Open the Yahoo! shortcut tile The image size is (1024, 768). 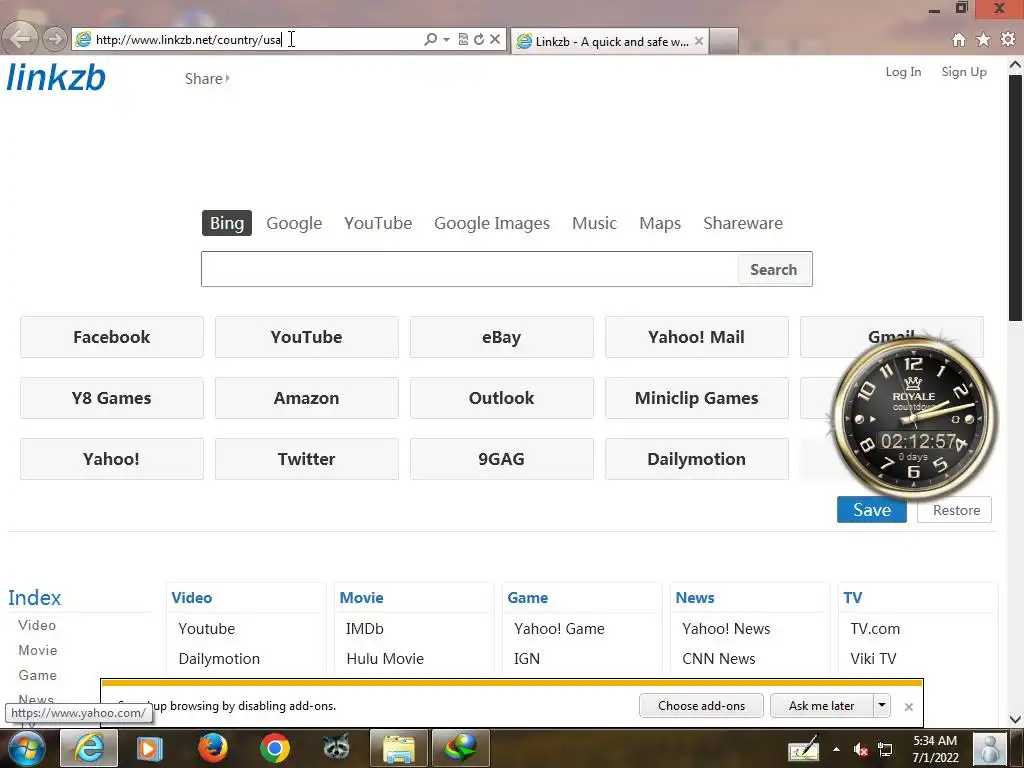[x=112, y=458]
